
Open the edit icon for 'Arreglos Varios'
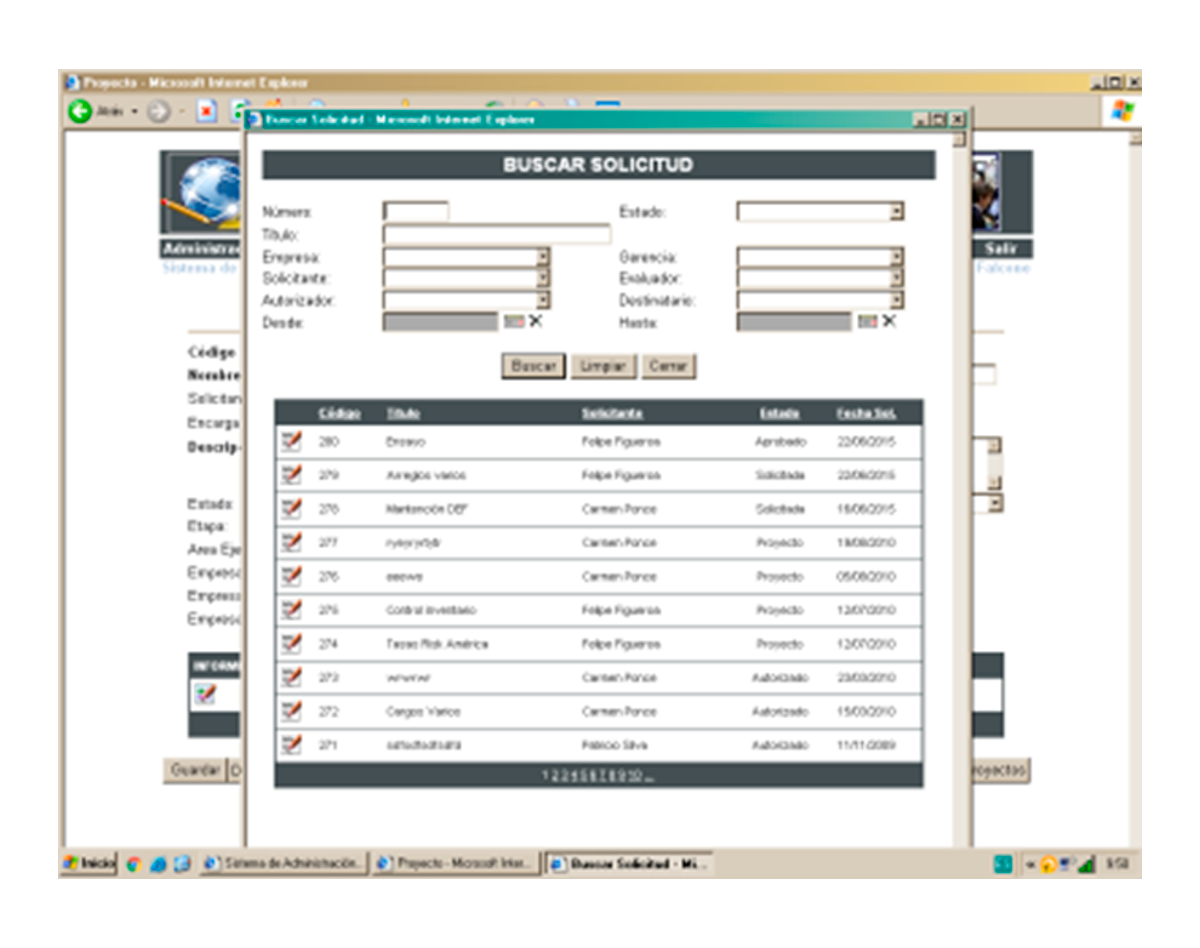coord(290,475)
